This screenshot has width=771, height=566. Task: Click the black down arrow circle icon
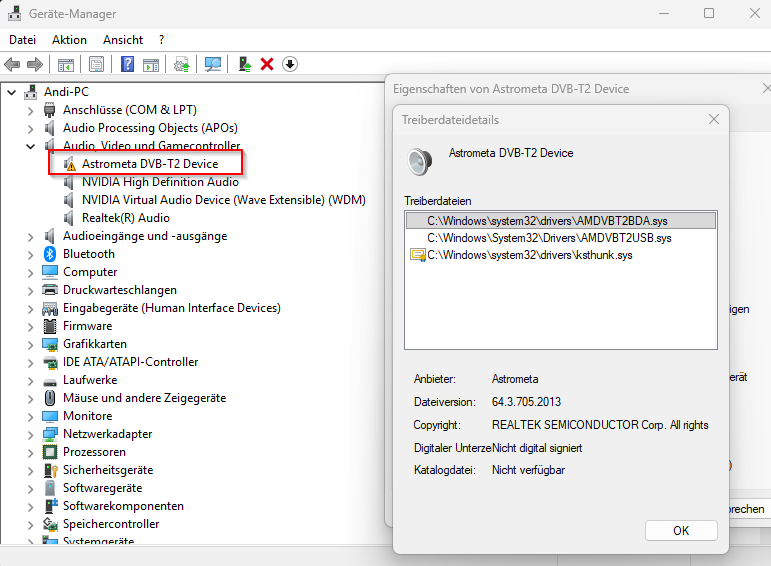[290, 64]
